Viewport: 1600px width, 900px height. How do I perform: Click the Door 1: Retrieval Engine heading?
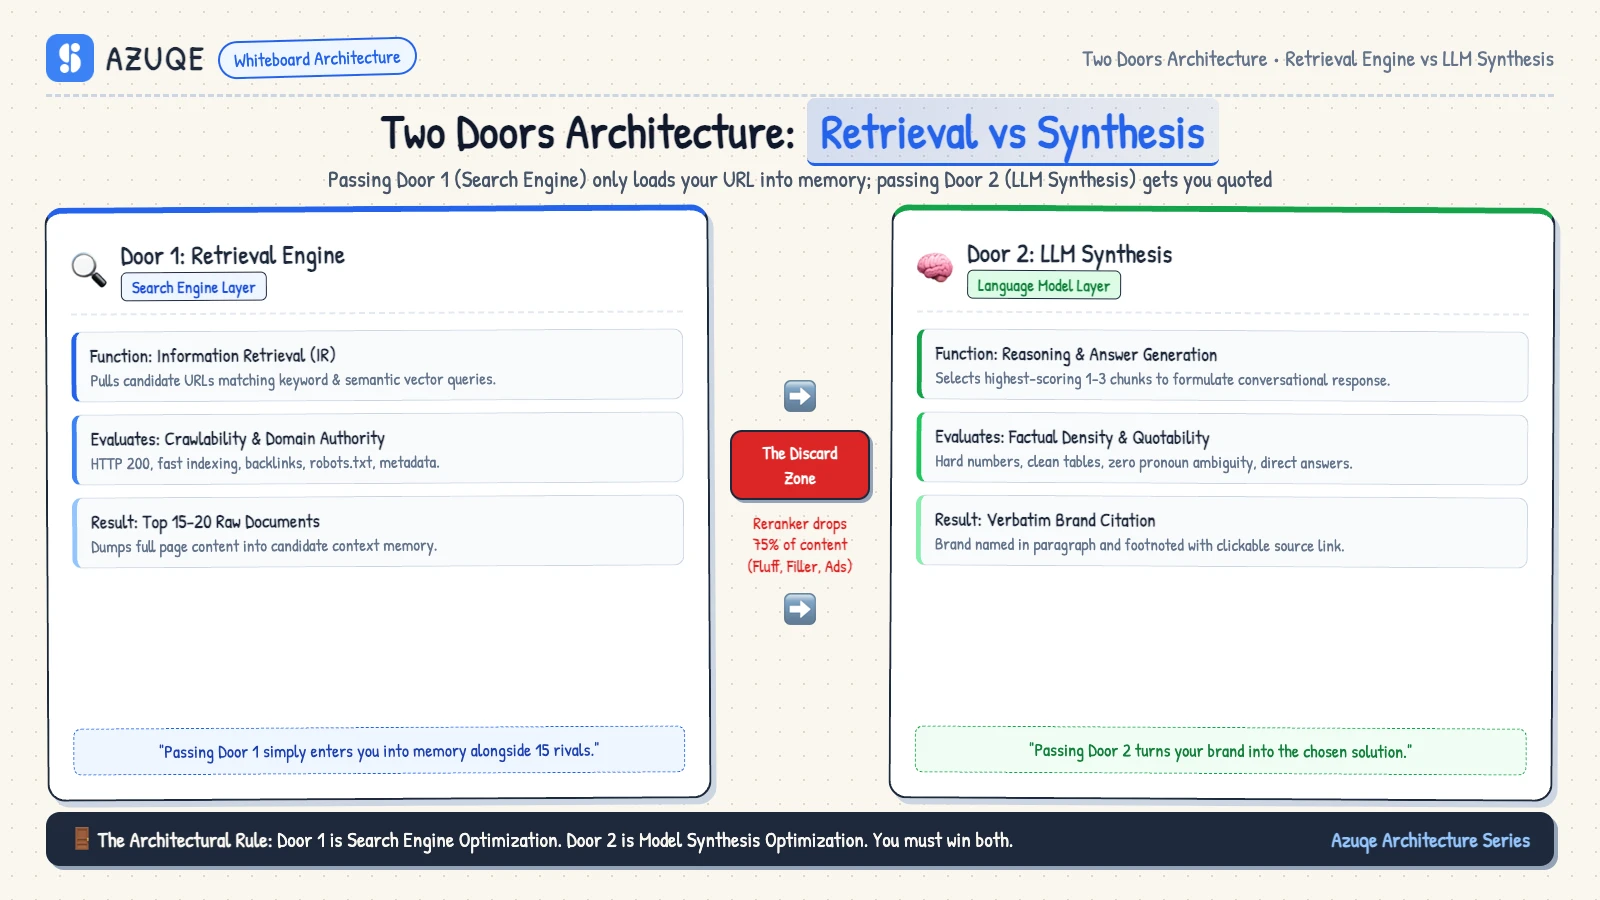232,256
